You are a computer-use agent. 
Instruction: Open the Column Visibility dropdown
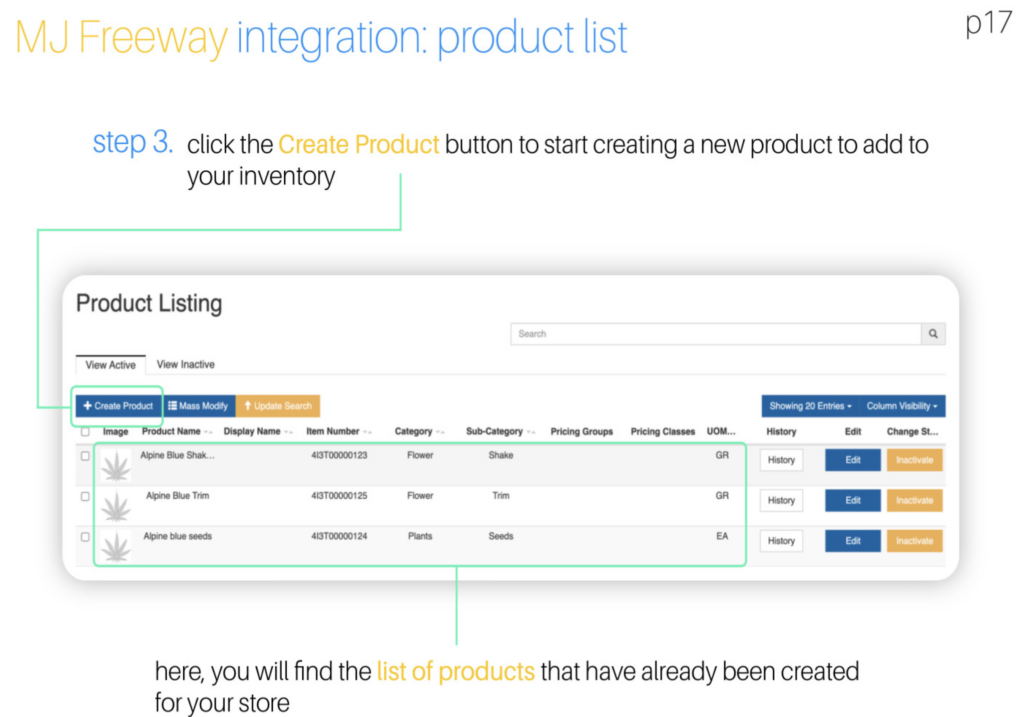point(902,406)
